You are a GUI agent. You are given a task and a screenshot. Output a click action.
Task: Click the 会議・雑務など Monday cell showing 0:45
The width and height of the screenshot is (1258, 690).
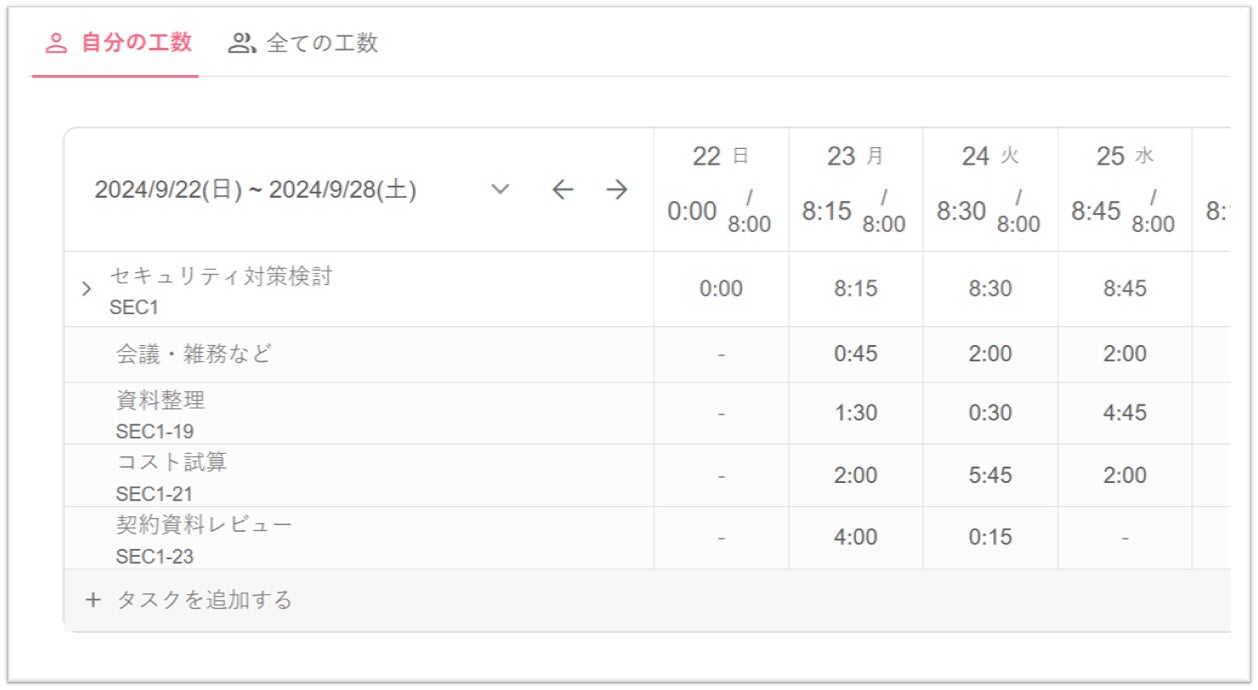pyautogui.click(x=855, y=354)
